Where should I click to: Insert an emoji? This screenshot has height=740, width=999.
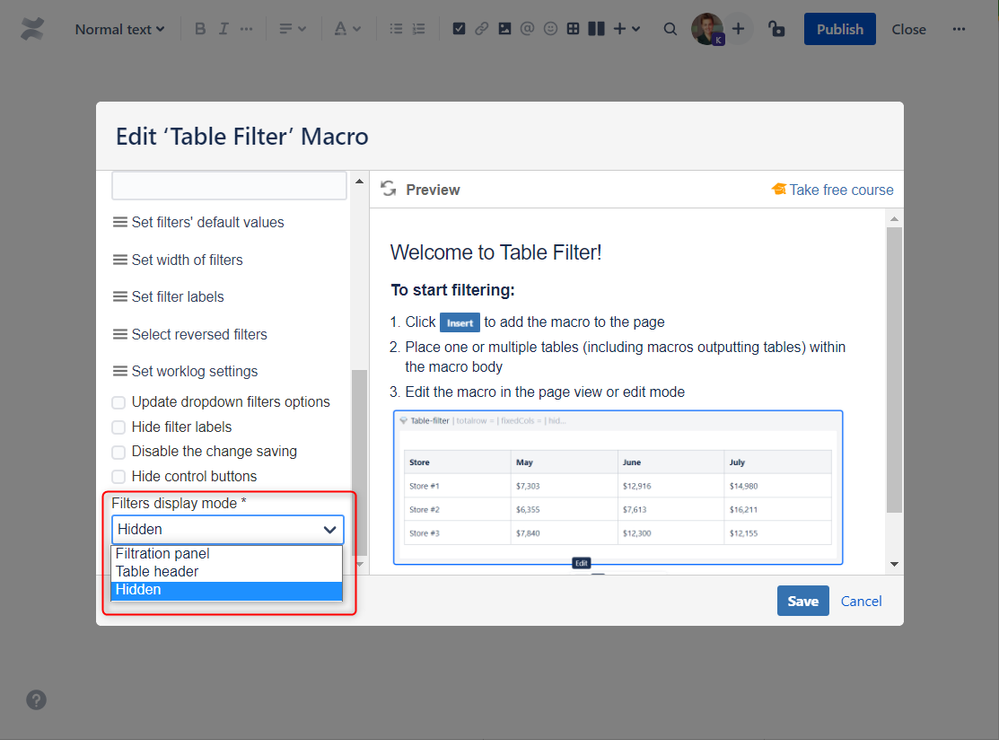coord(550,29)
